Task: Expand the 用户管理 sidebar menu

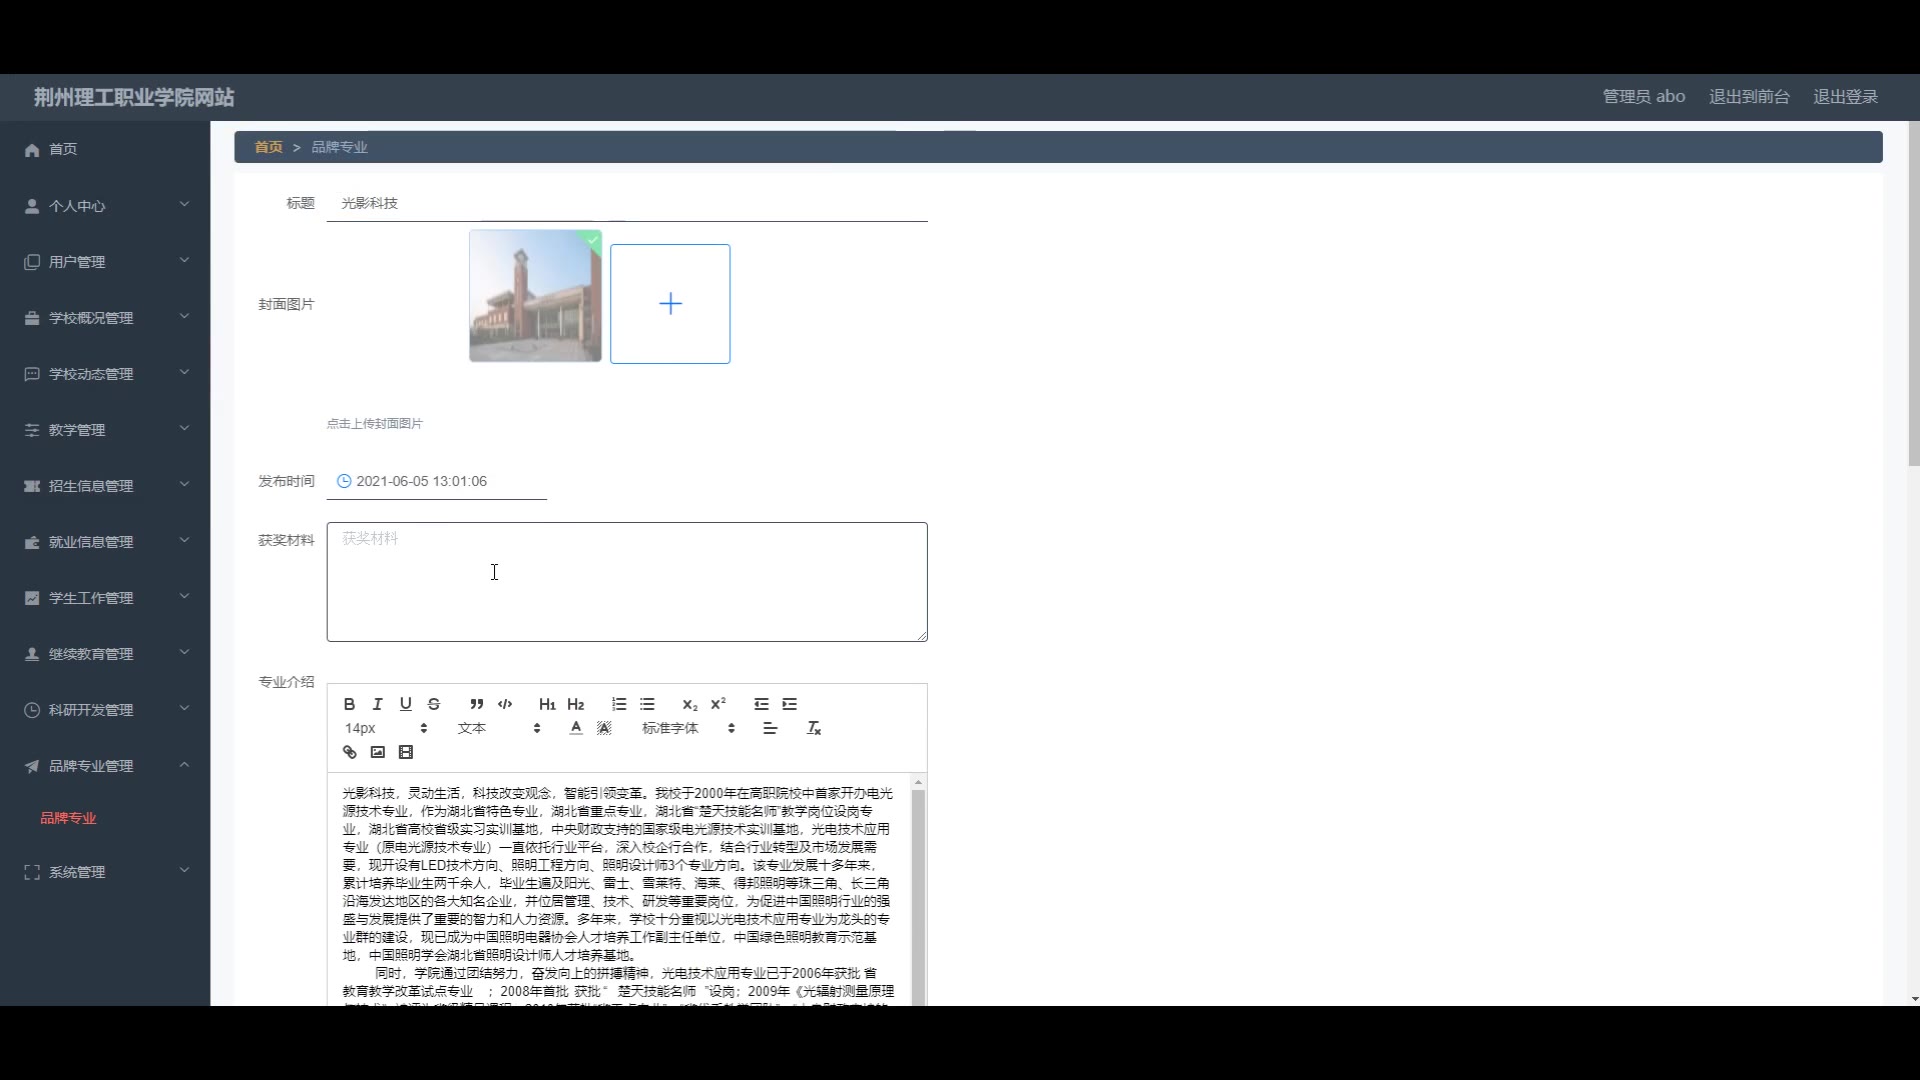Action: 105,261
